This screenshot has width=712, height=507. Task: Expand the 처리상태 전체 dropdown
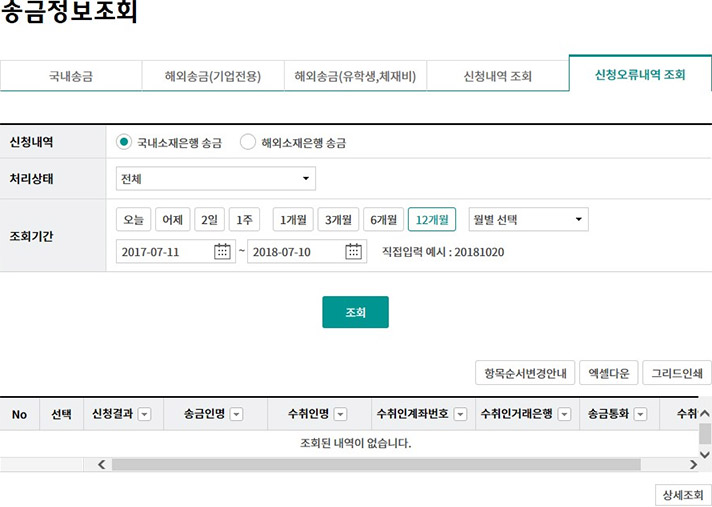215,179
